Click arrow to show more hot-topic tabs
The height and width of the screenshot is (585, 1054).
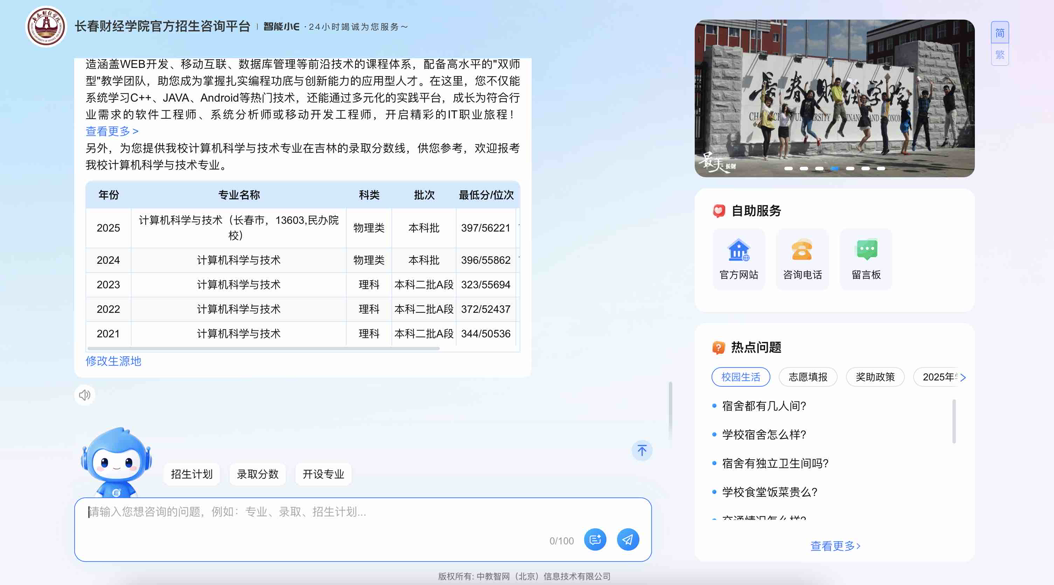[963, 378]
